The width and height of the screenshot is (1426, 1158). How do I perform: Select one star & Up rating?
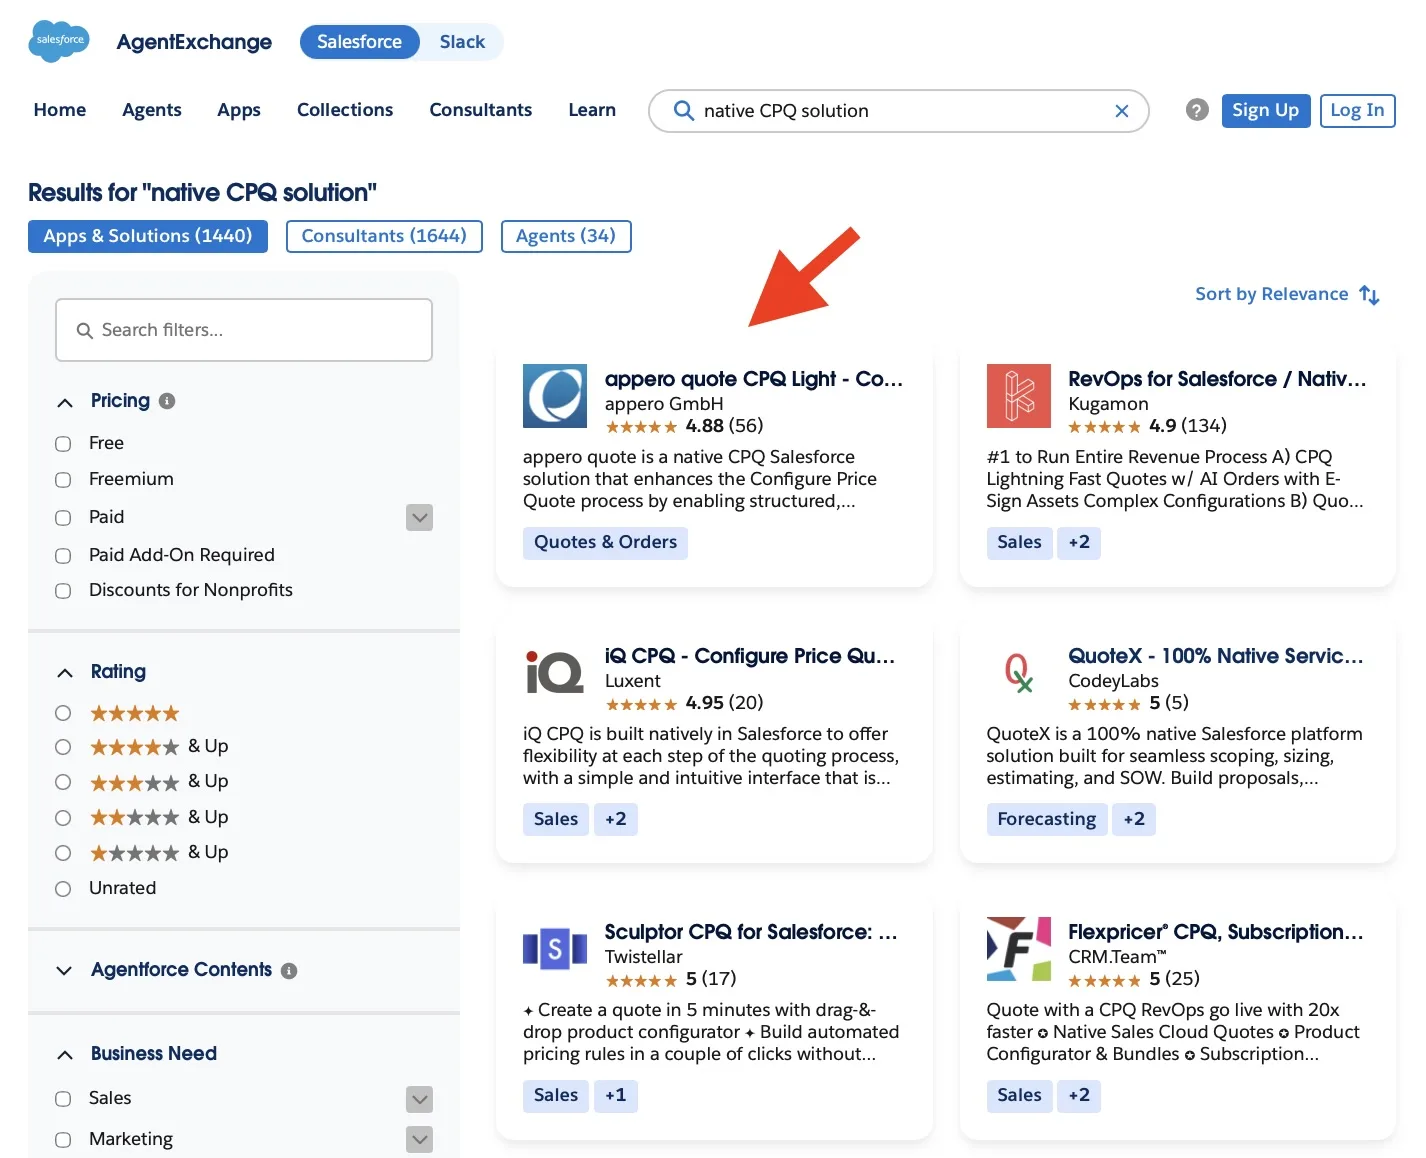[x=63, y=853]
